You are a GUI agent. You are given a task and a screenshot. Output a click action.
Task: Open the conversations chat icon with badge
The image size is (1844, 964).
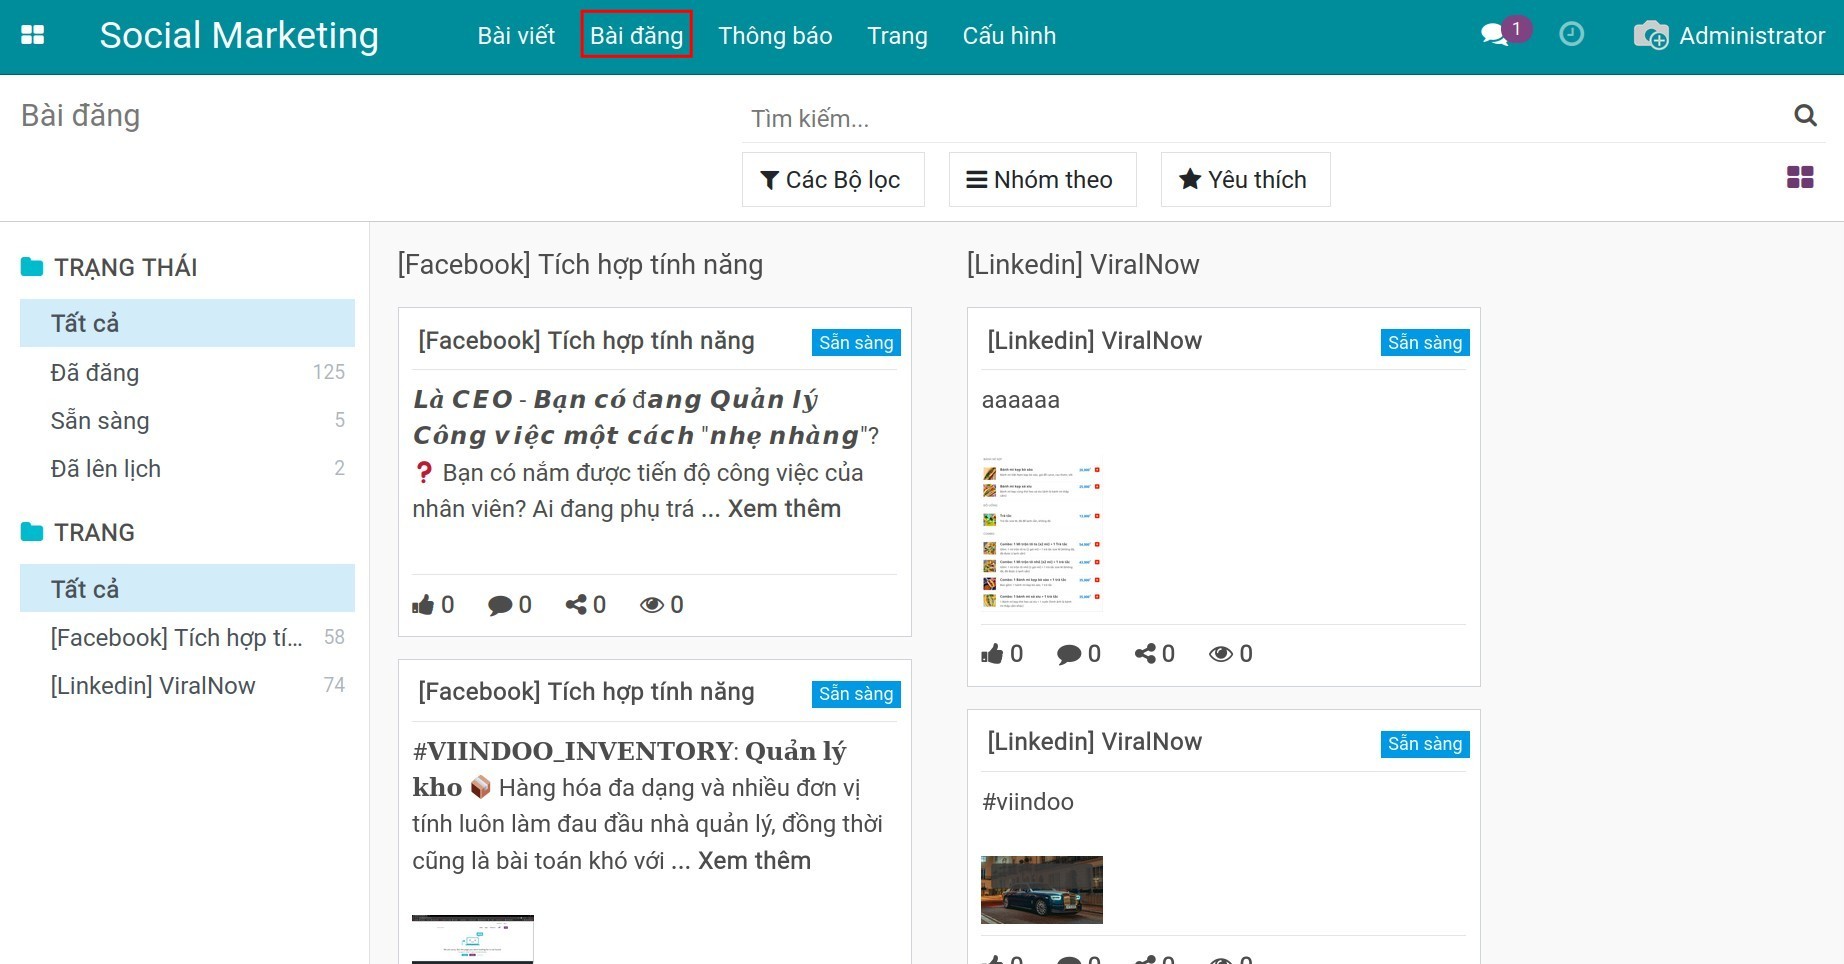pyautogui.click(x=1496, y=35)
